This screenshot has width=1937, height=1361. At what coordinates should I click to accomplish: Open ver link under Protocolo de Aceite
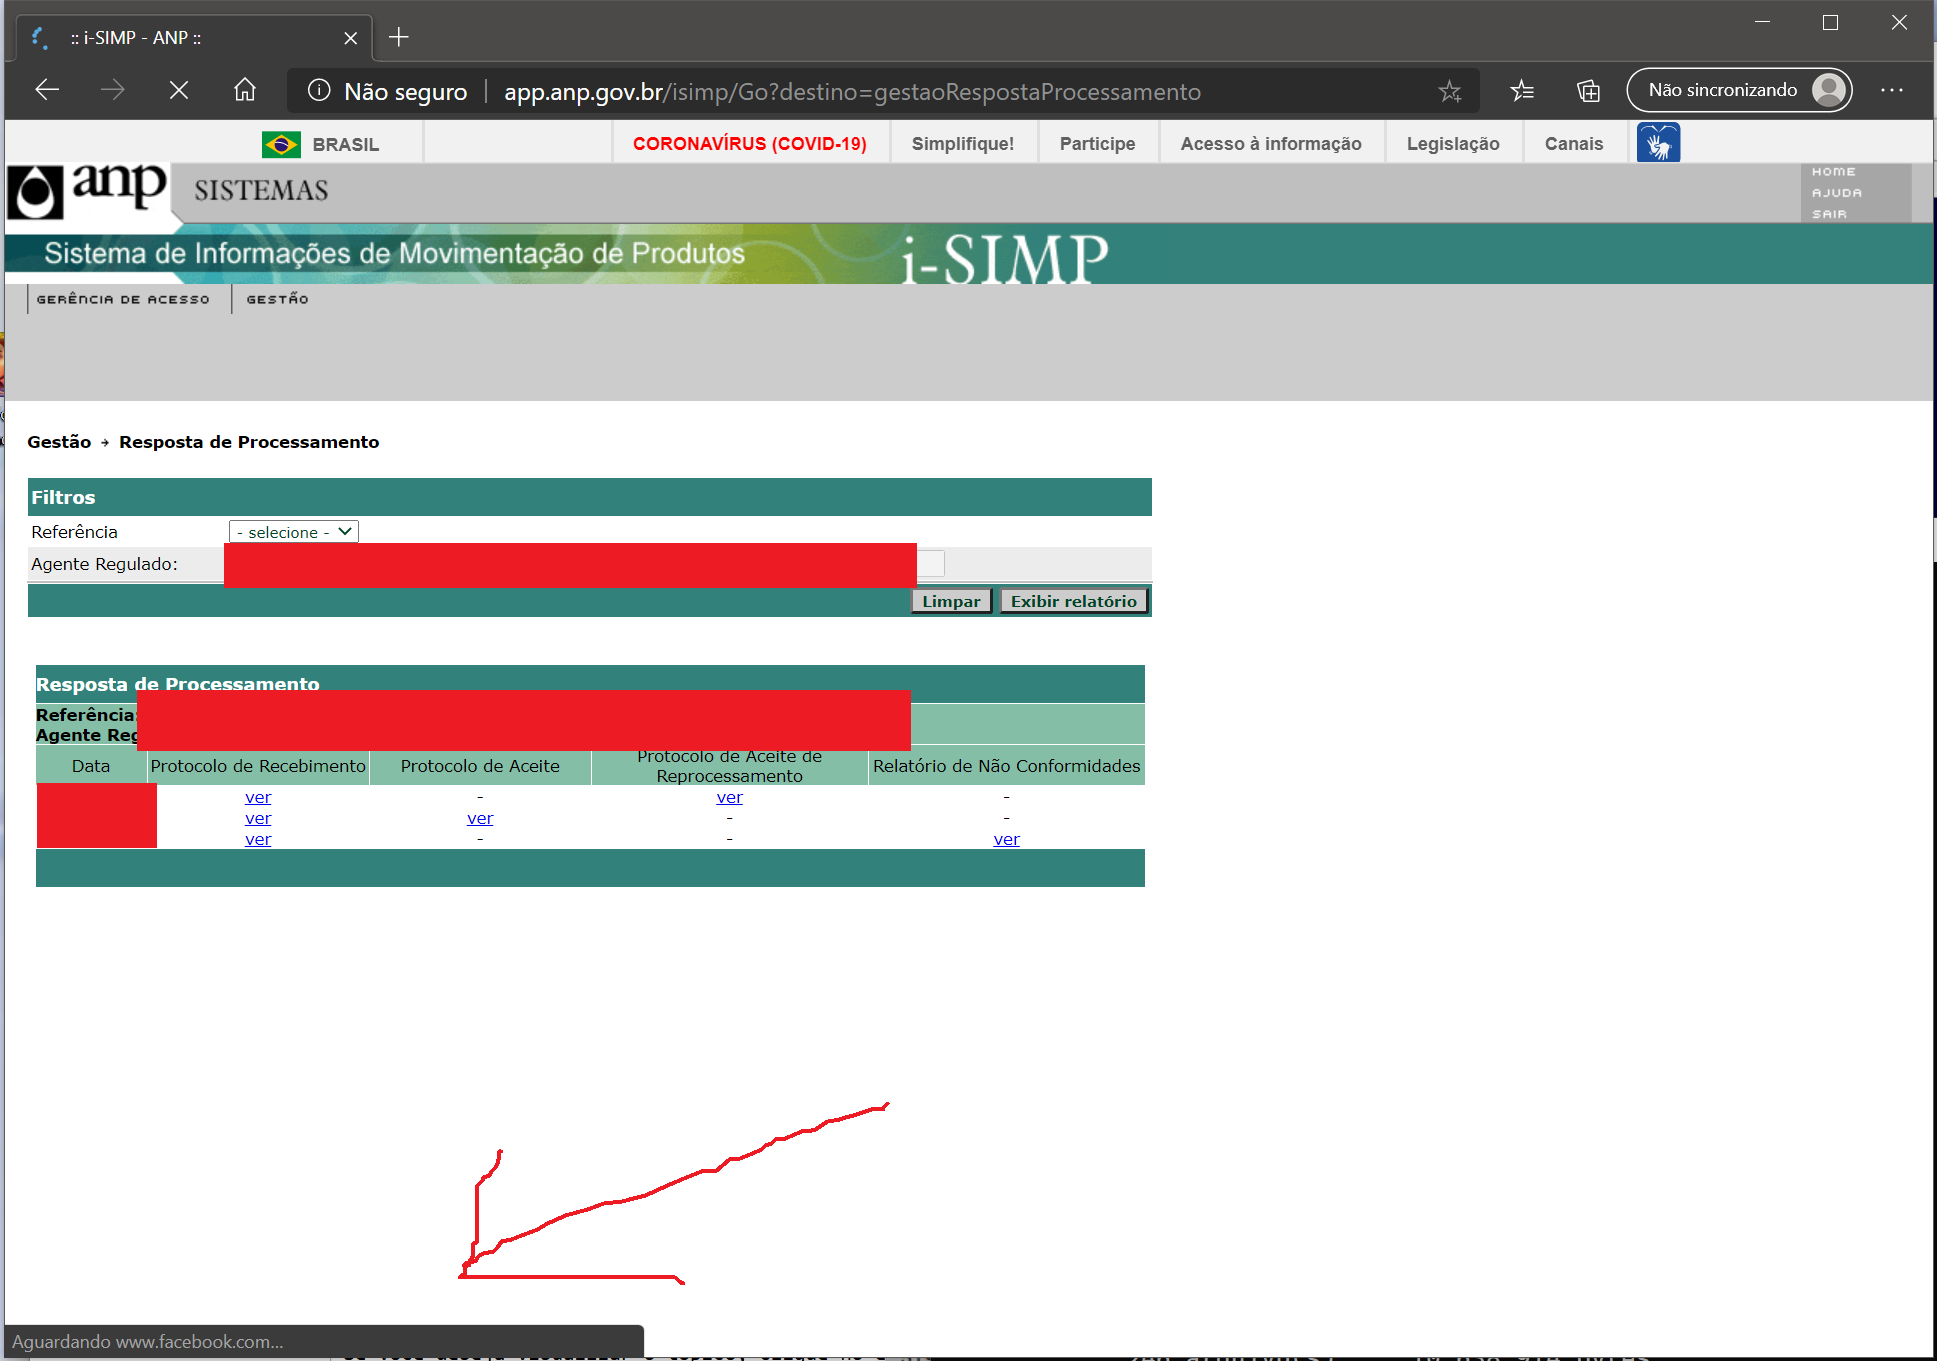tap(480, 819)
